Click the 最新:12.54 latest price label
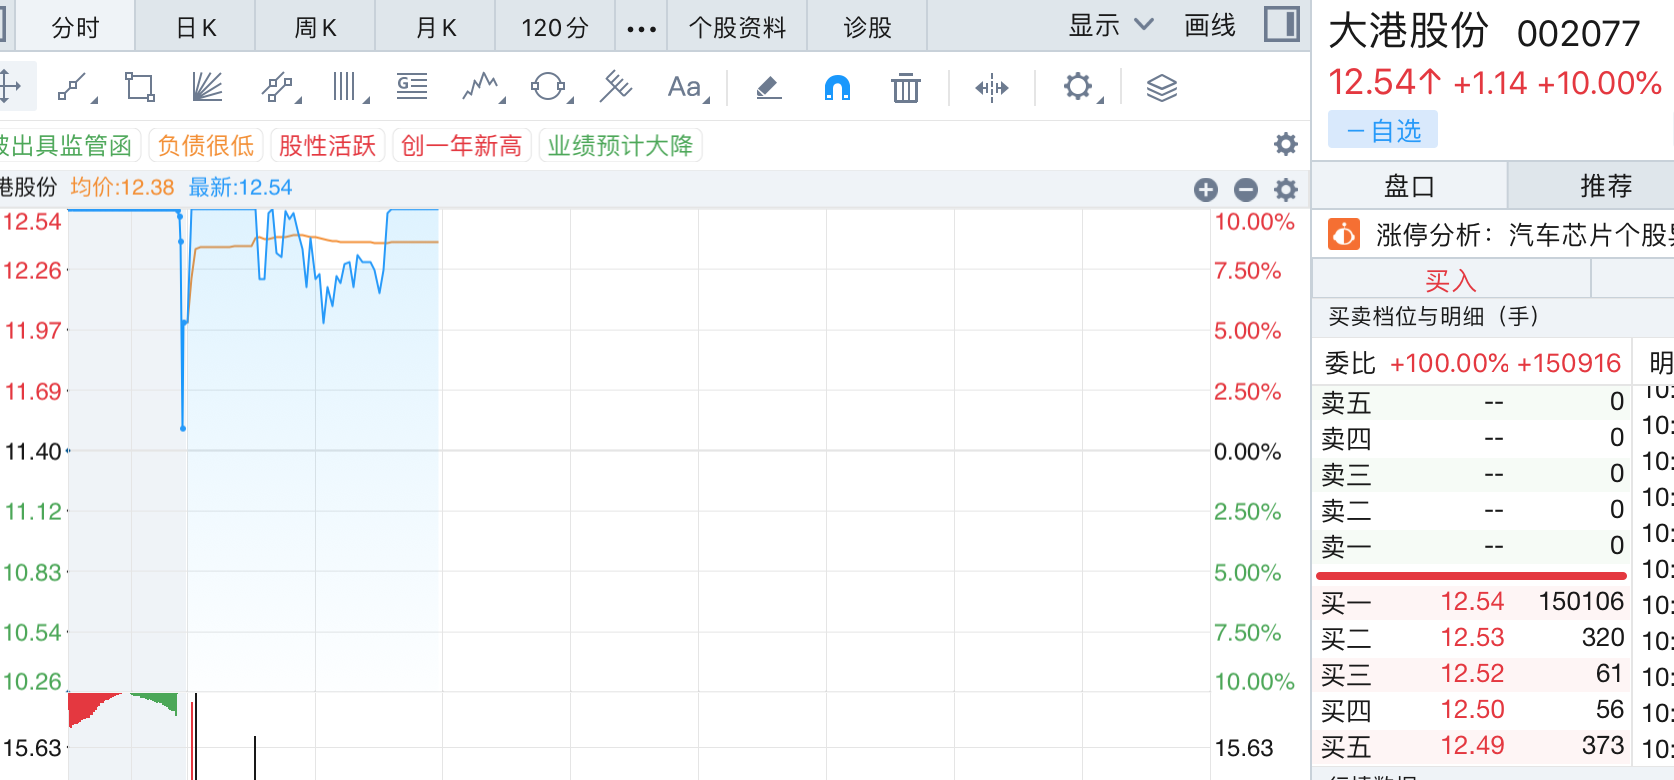 click(240, 188)
